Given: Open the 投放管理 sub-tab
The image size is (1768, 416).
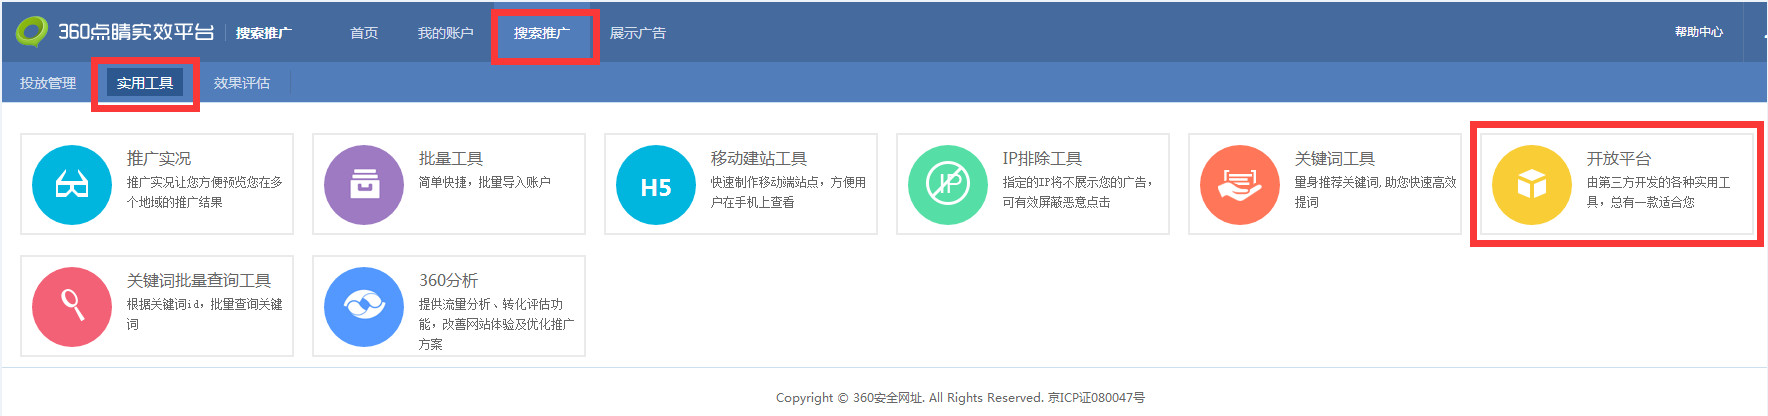Looking at the screenshot, I should 48,83.
